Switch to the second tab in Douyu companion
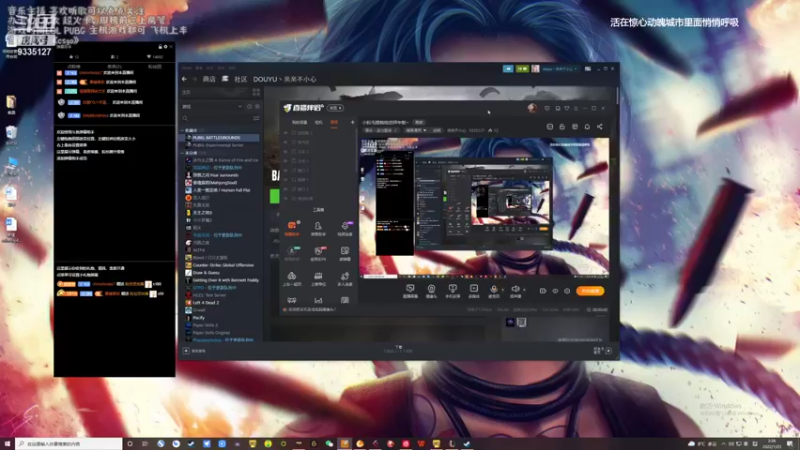Image resolution: width=800 pixels, height=450 pixels. pos(319,122)
